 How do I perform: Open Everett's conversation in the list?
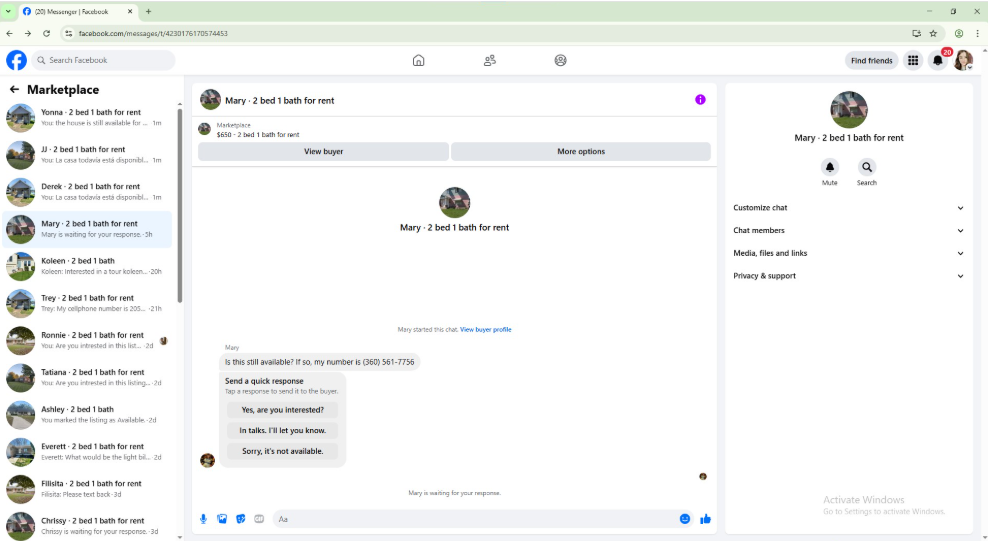pos(87,452)
